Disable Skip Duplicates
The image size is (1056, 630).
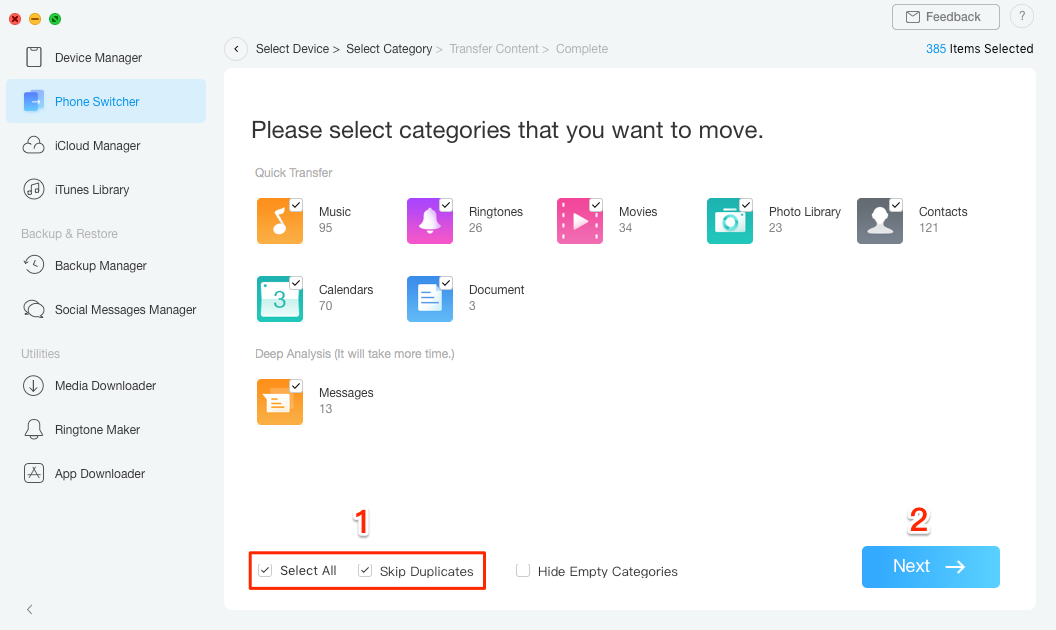(364, 570)
